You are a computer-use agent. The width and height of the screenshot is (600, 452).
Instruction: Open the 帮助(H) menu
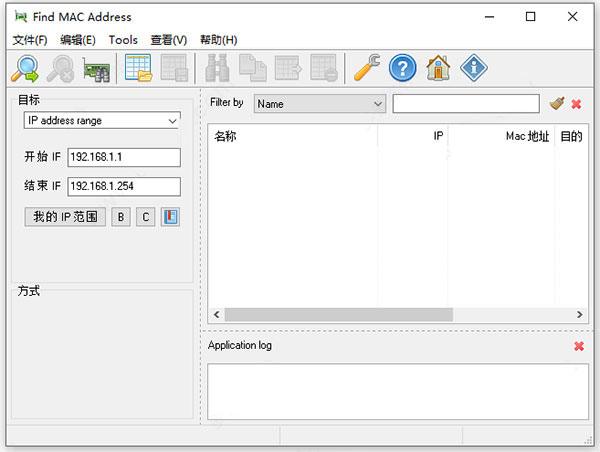coord(218,40)
